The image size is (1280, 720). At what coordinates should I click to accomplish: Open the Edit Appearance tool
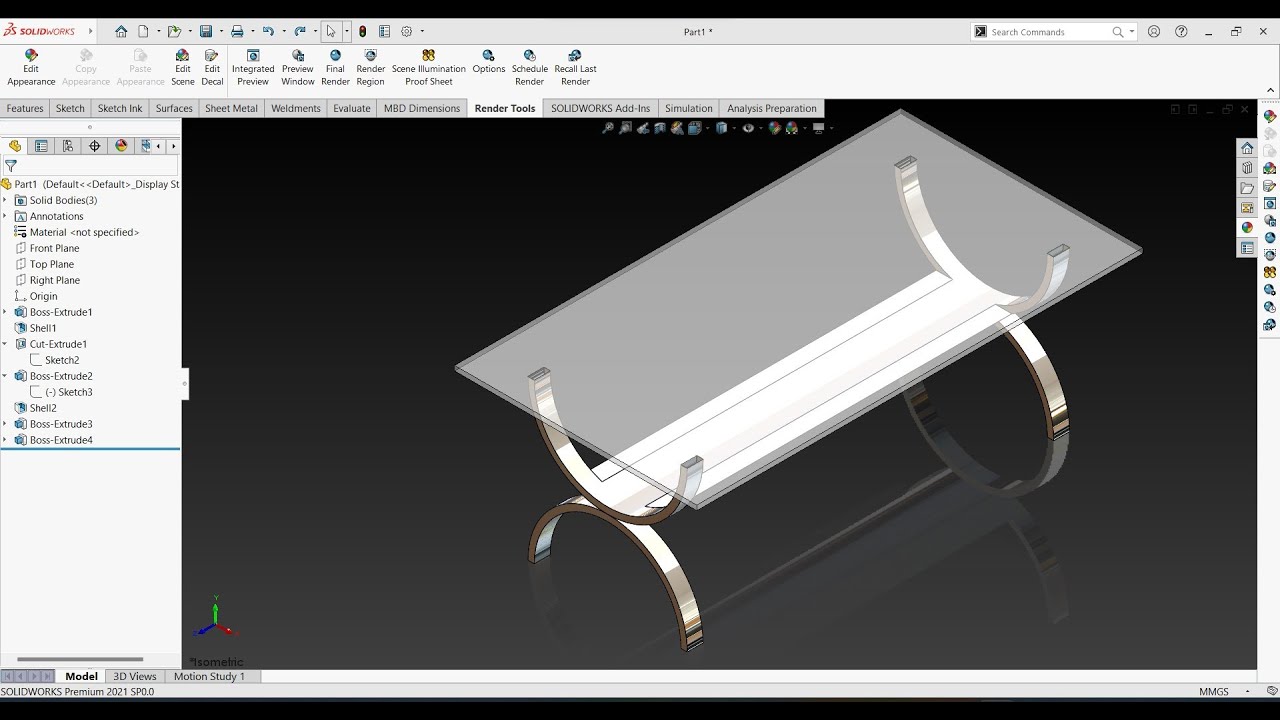pos(31,68)
